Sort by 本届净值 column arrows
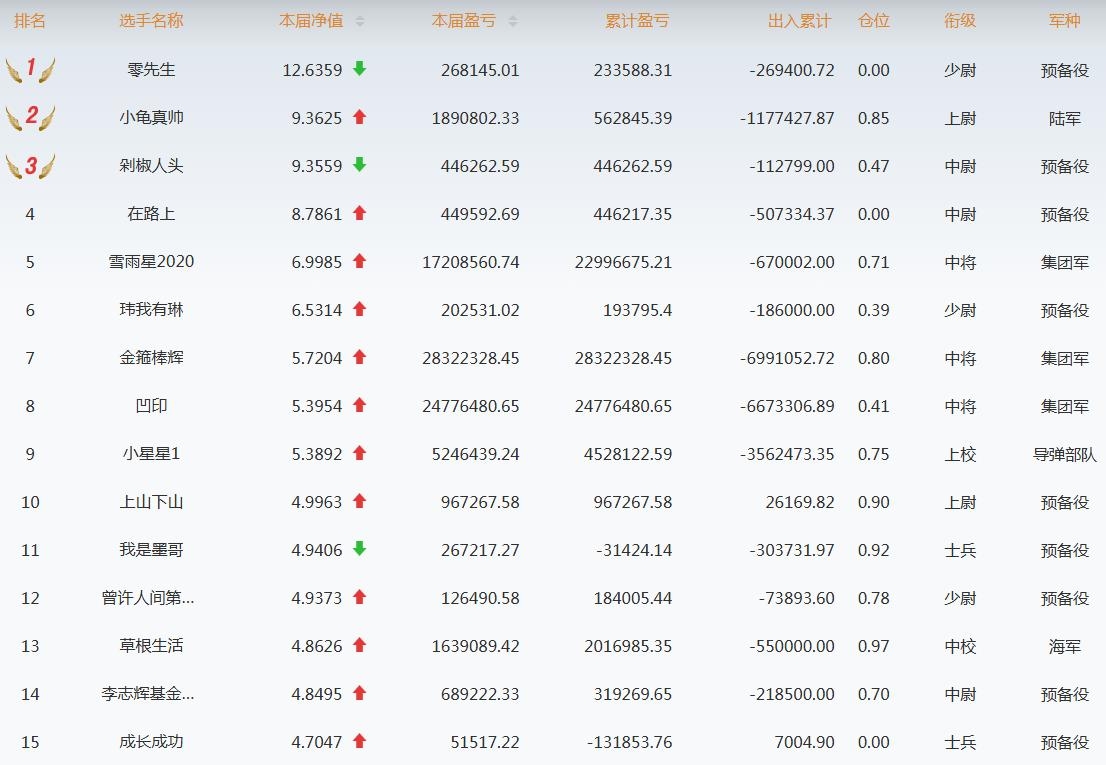The image size is (1106, 765). click(360, 21)
